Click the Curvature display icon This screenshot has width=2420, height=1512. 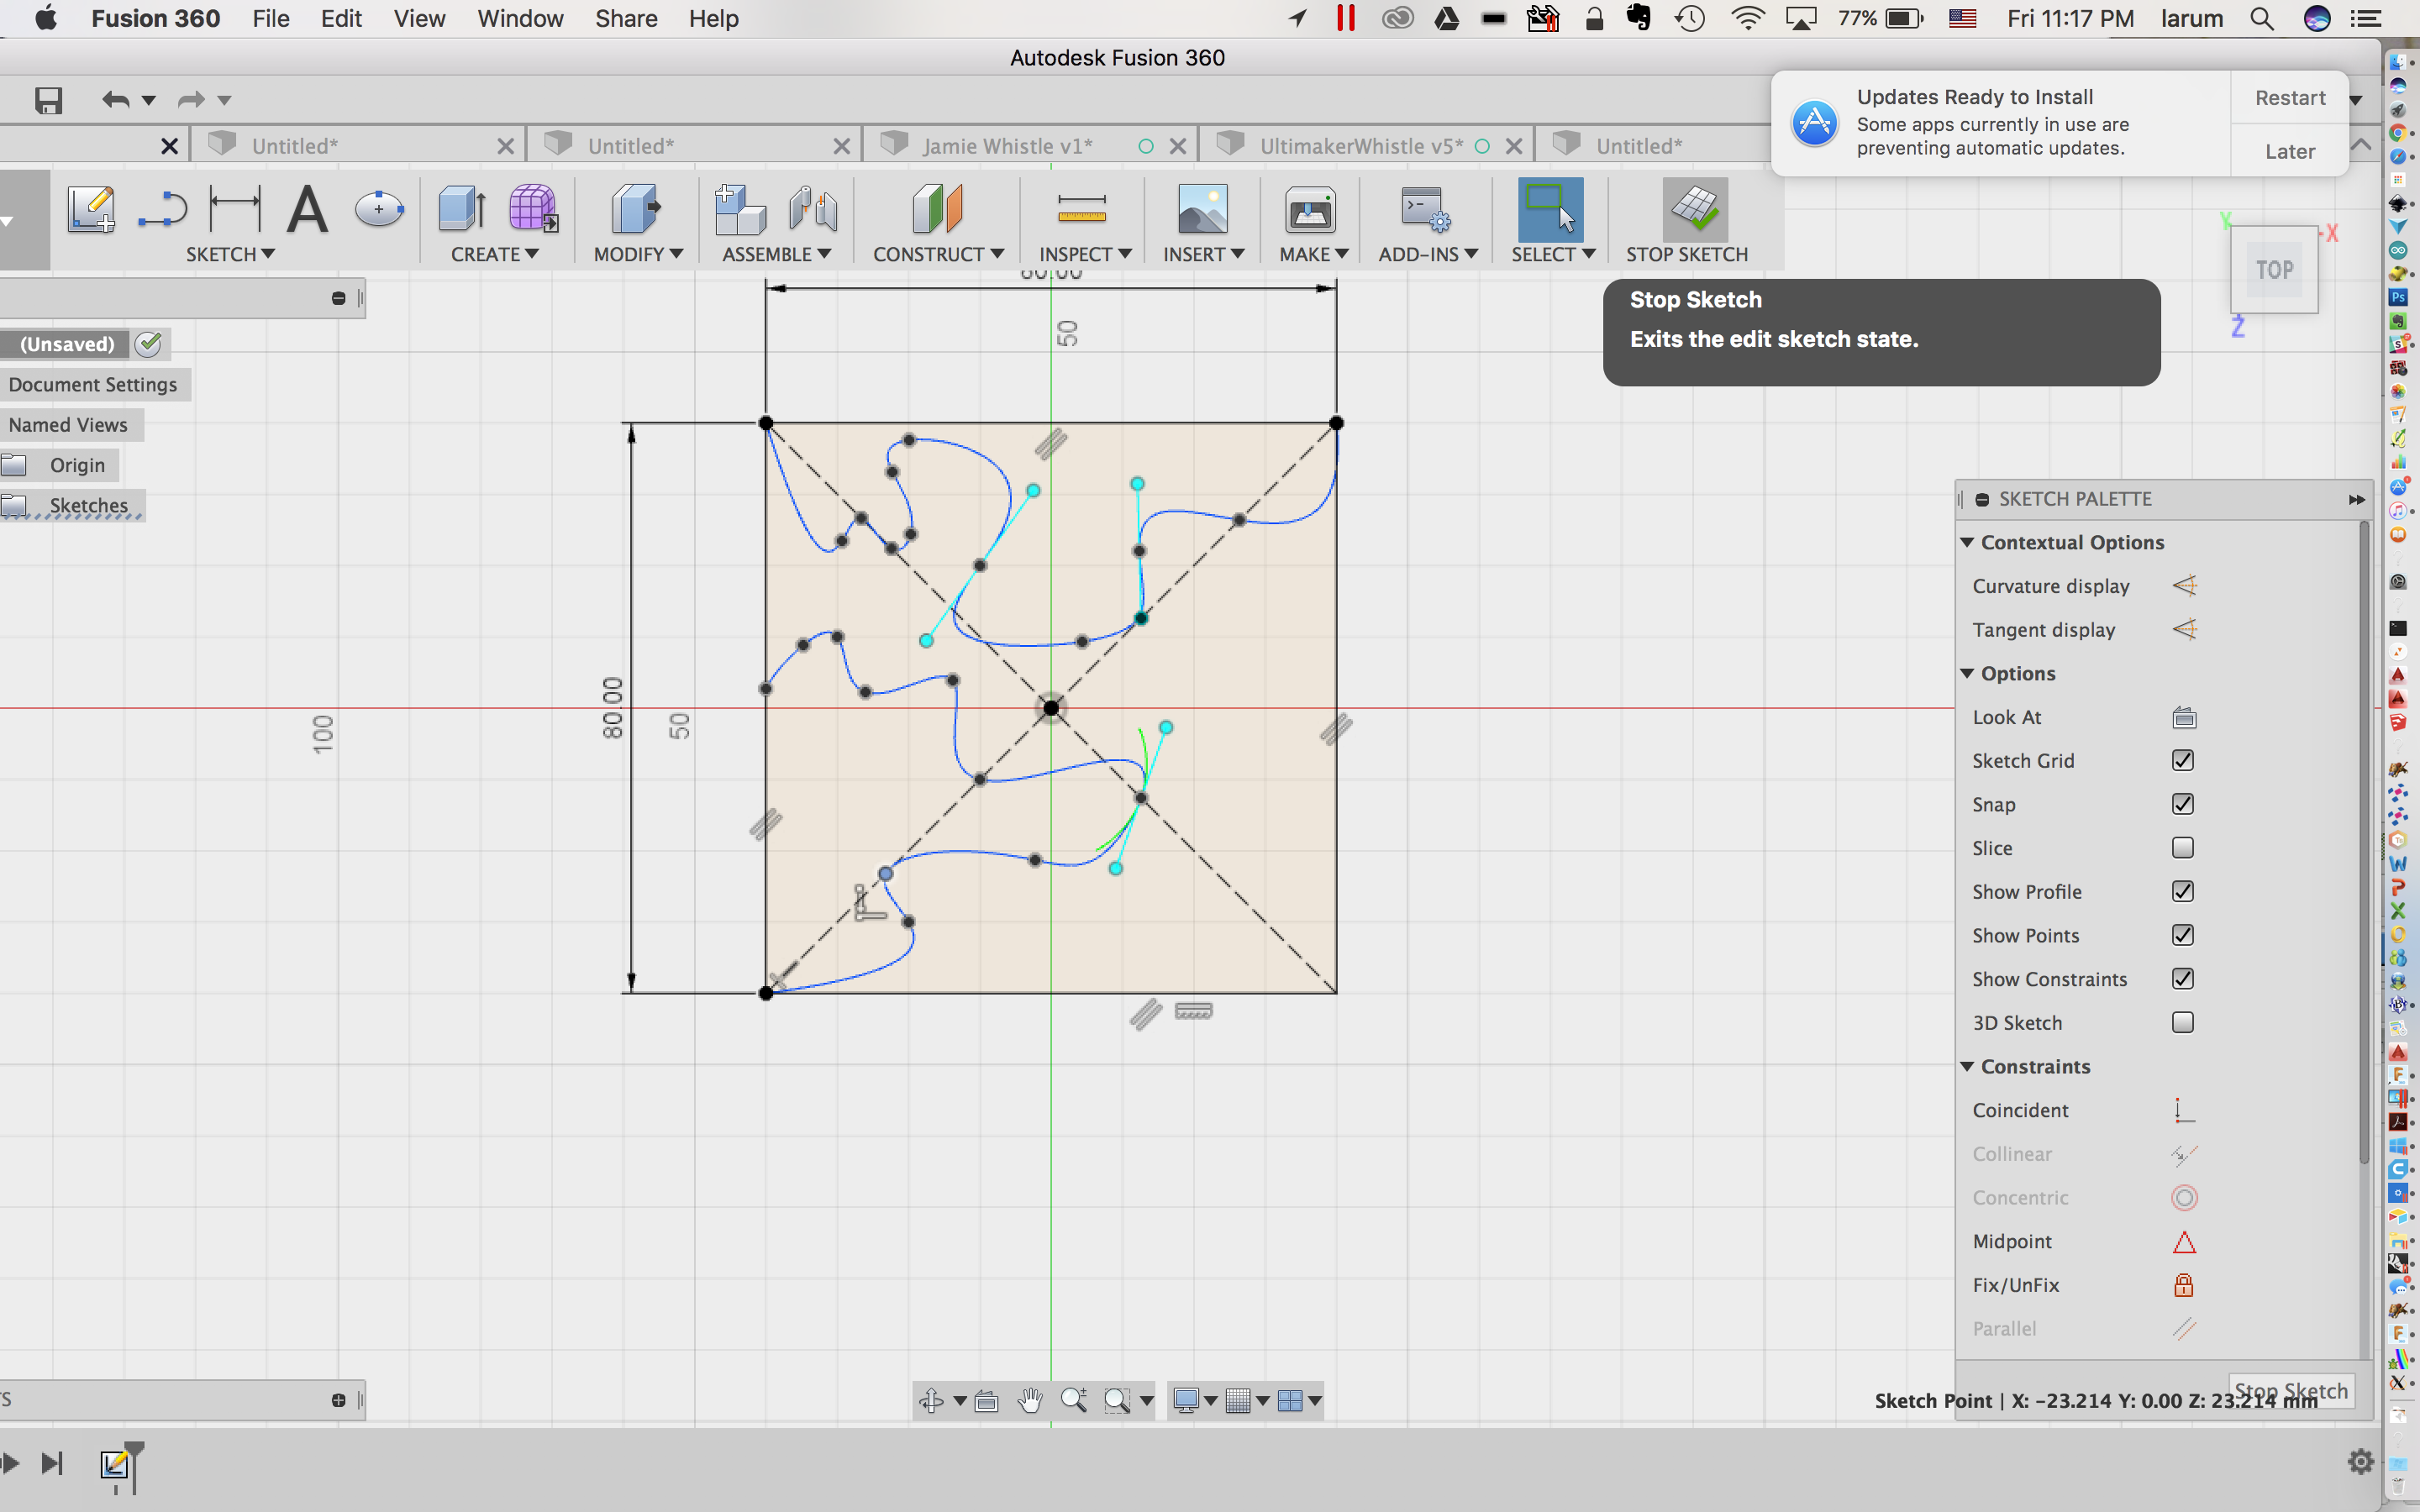tap(2184, 586)
